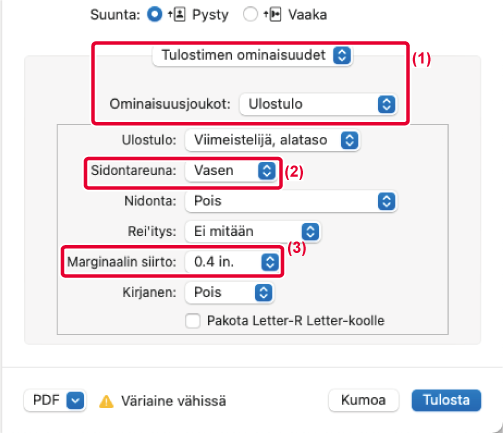The image size is (503, 433).
Task: Click arrows icon on Ominaisuusjoukot popup
Action: (387, 104)
